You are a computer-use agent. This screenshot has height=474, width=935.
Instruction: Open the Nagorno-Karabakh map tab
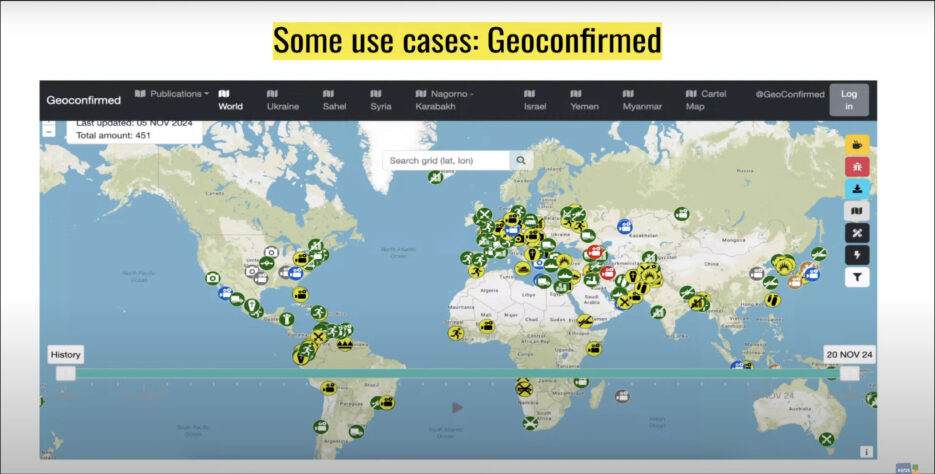(x=444, y=100)
